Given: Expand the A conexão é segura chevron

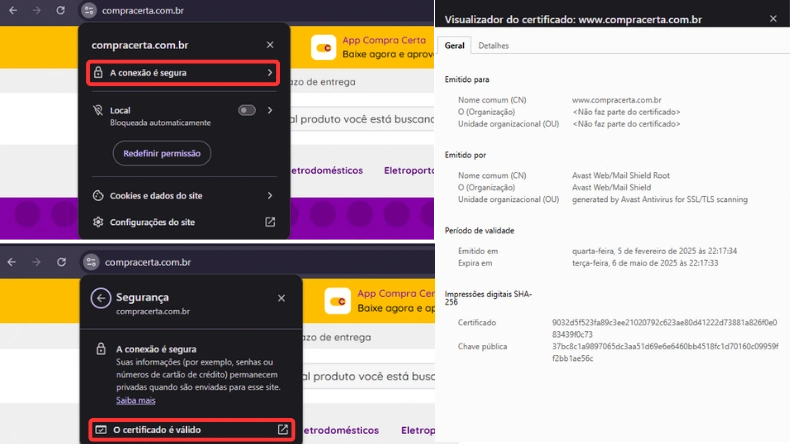Looking at the screenshot, I should point(270,73).
